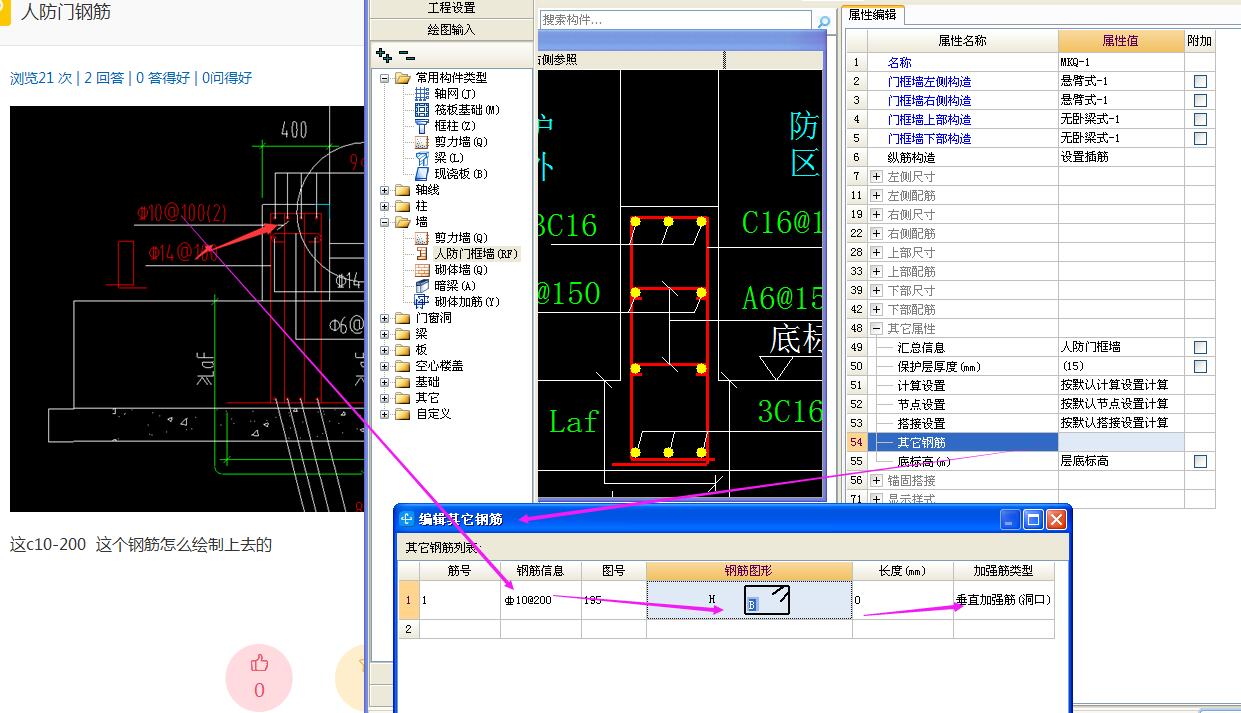Collapse the 其它属性 property group
This screenshot has height=713, width=1241.
click(x=876, y=328)
